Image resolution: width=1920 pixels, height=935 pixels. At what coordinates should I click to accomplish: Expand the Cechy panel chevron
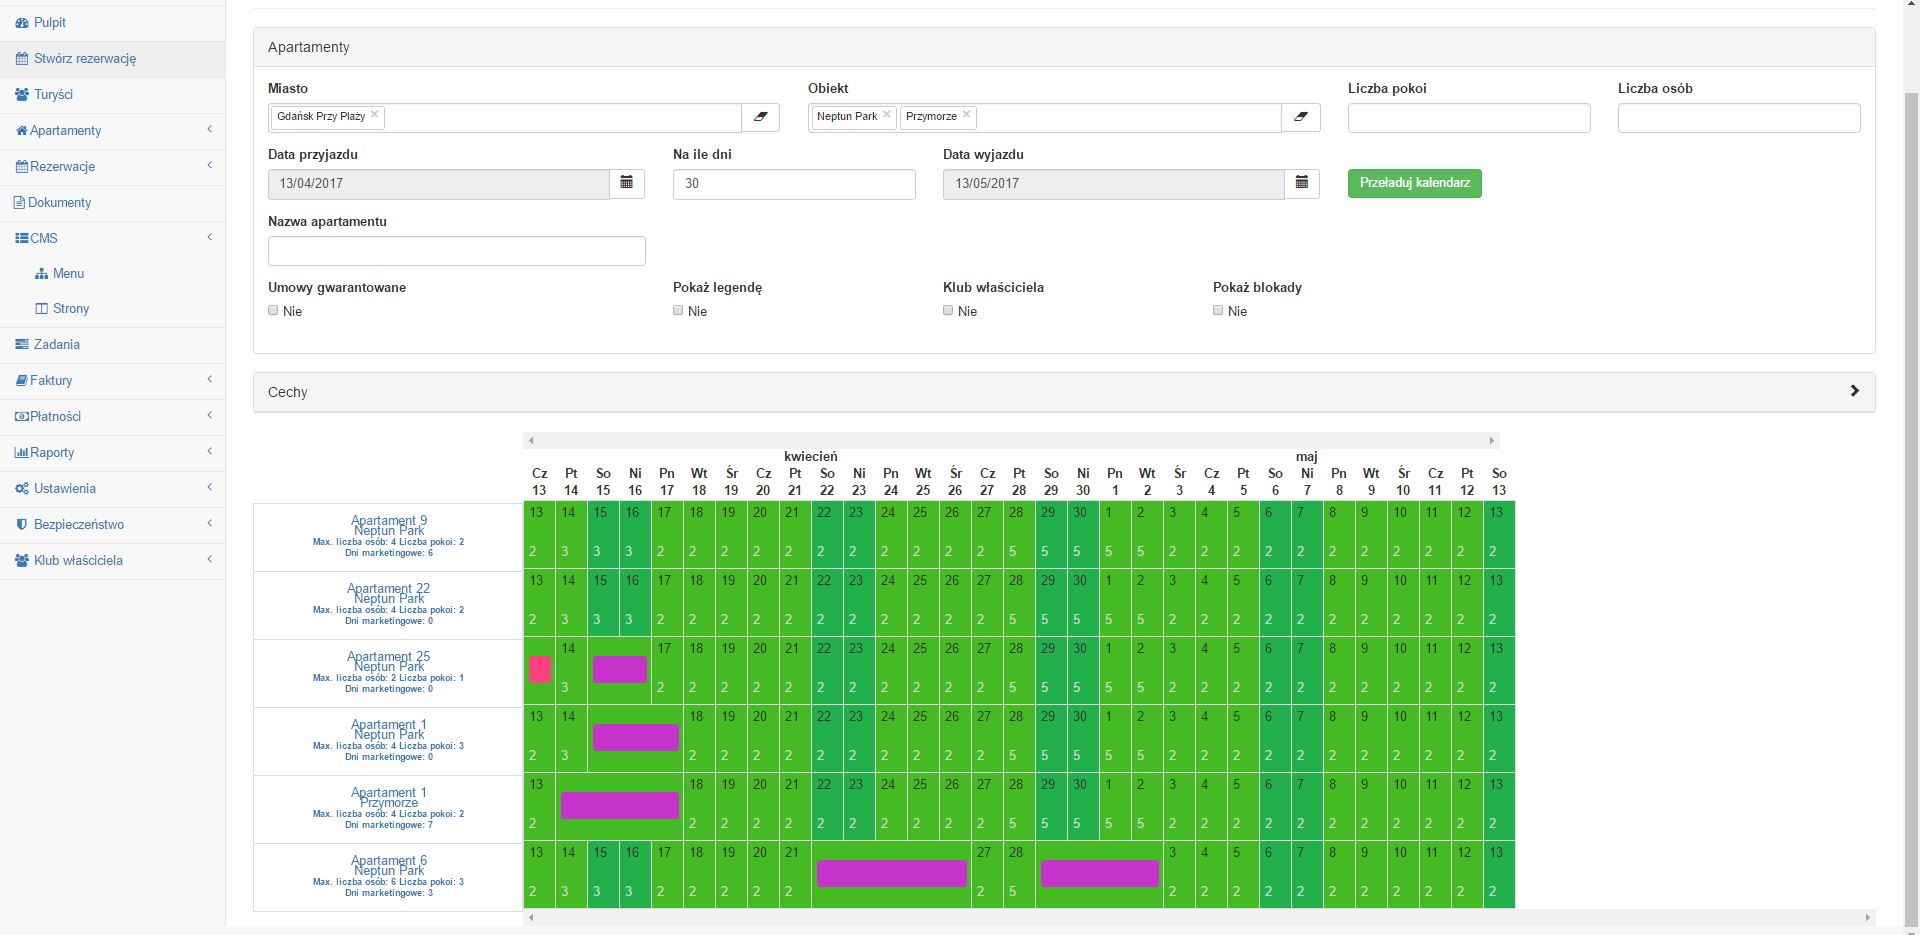(x=1854, y=391)
